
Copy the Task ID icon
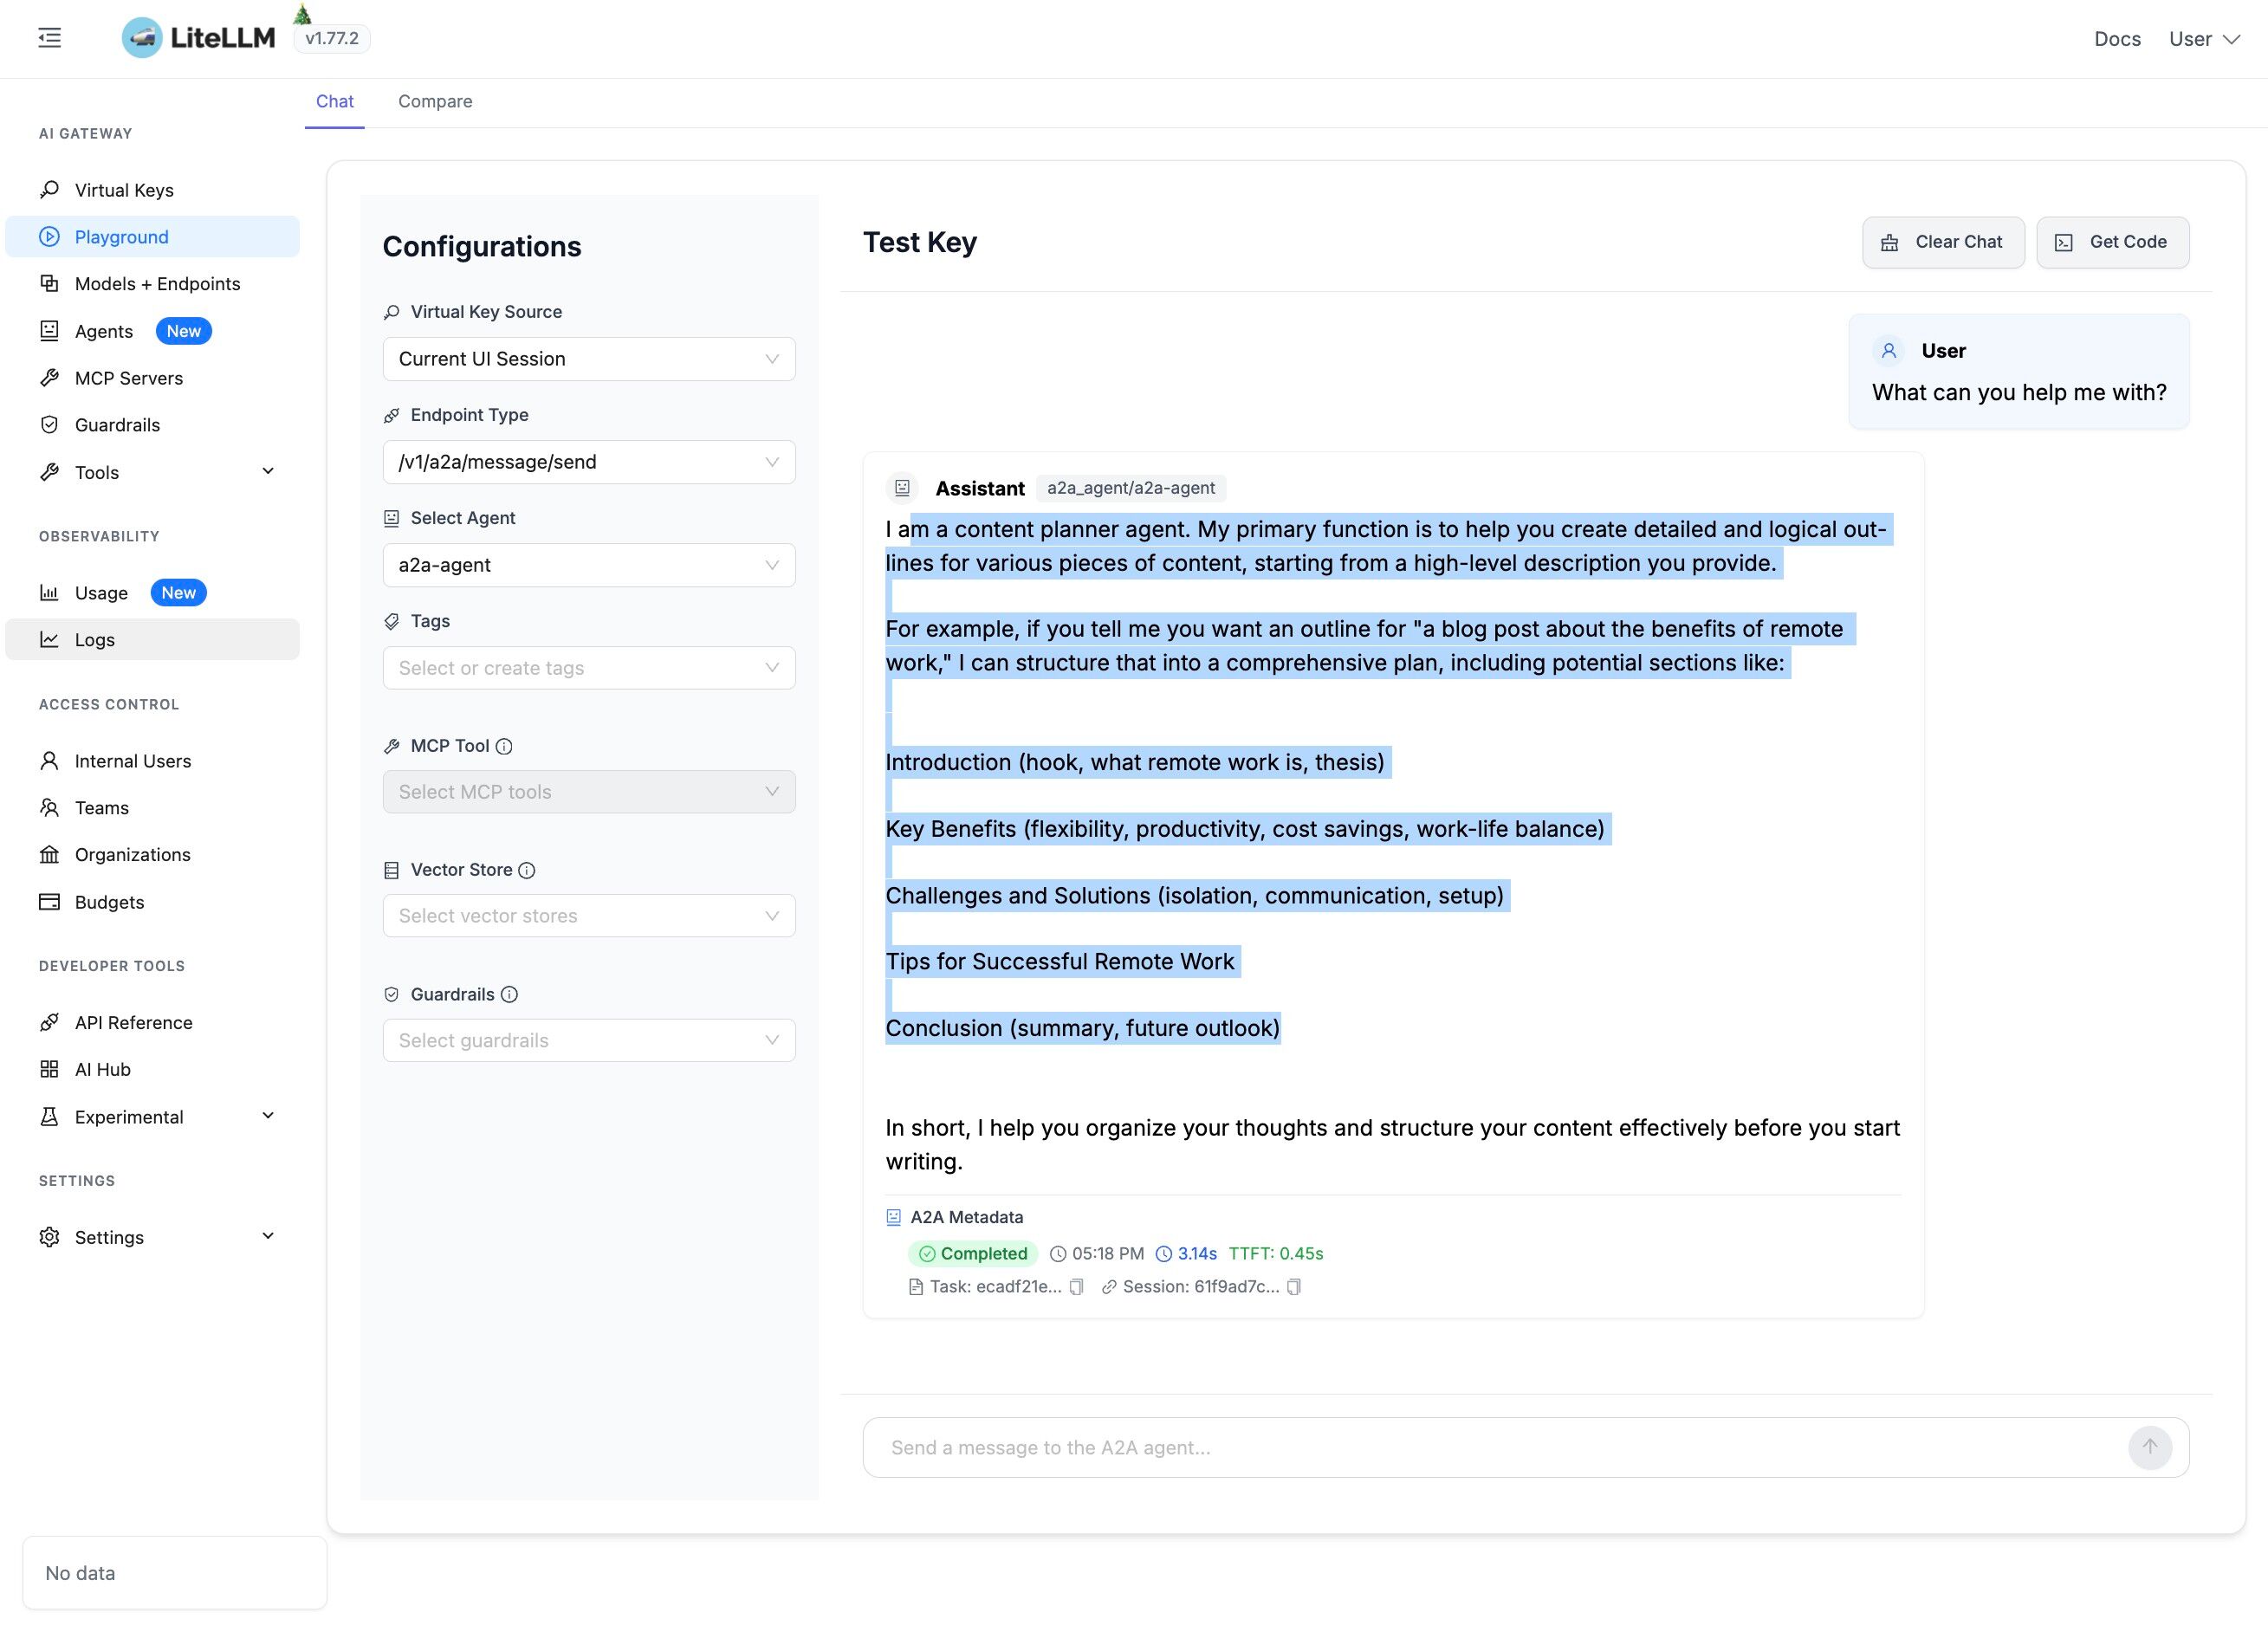pos(1076,1287)
